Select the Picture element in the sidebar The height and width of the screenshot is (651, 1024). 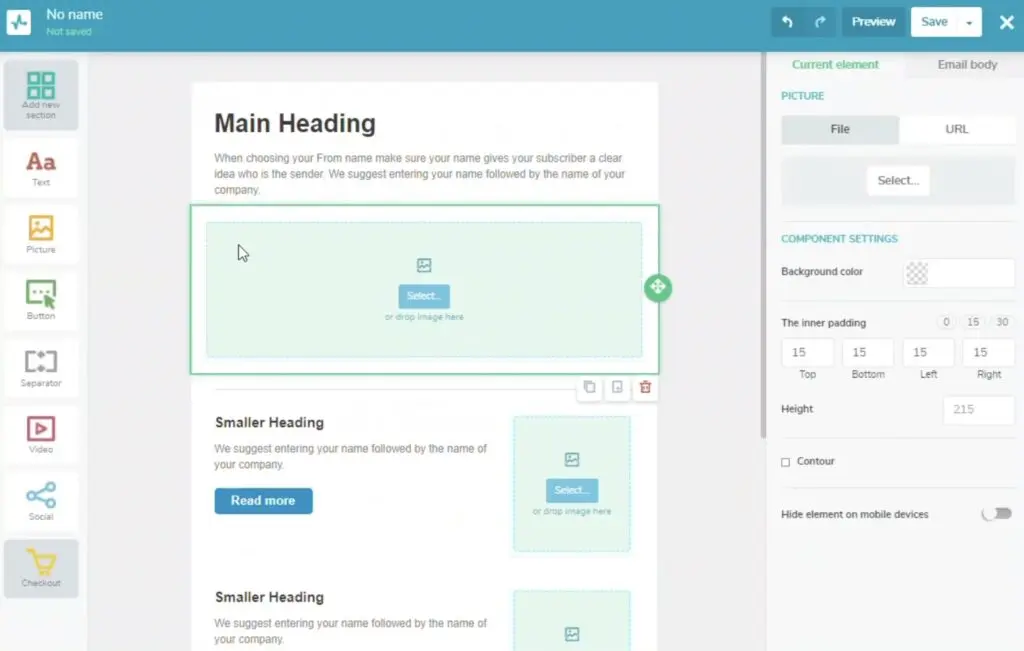point(41,234)
